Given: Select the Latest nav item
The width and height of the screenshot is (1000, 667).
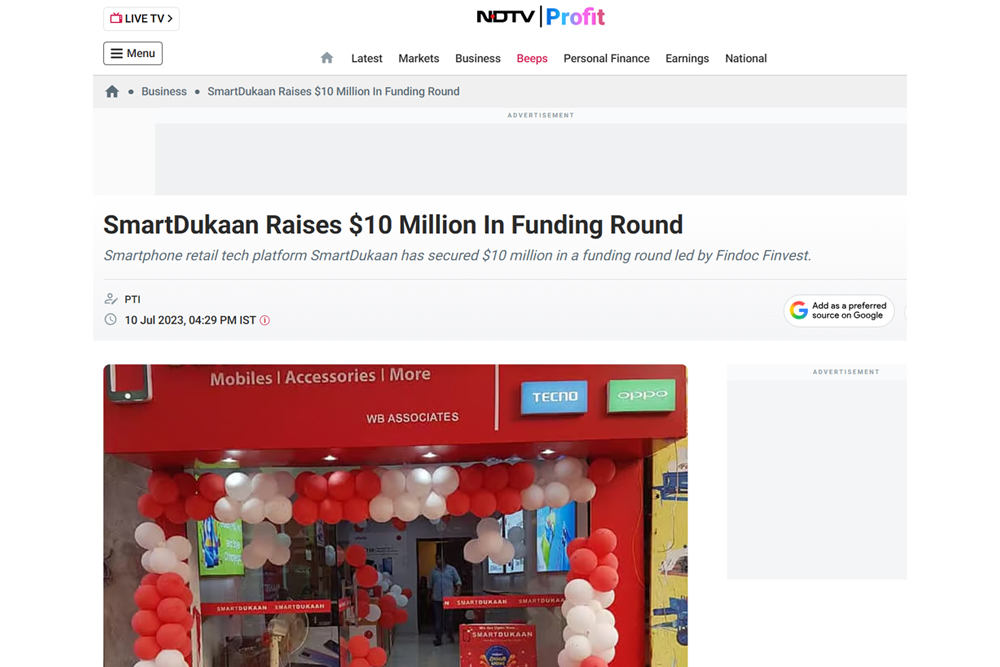Looking at the screenshot, I should point(367,59).
